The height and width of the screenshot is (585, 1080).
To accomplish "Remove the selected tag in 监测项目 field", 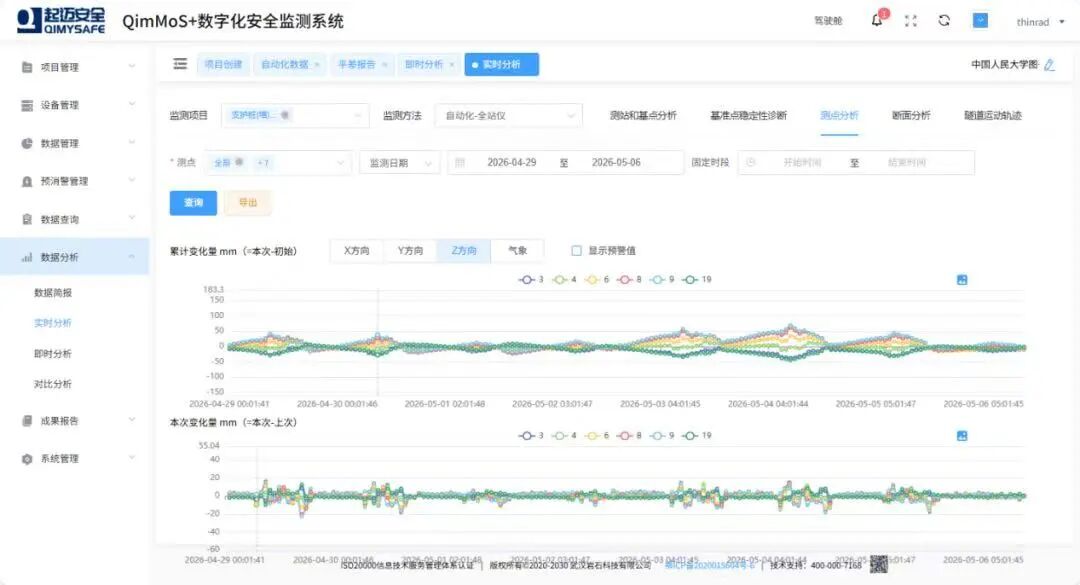I will 285,115.
